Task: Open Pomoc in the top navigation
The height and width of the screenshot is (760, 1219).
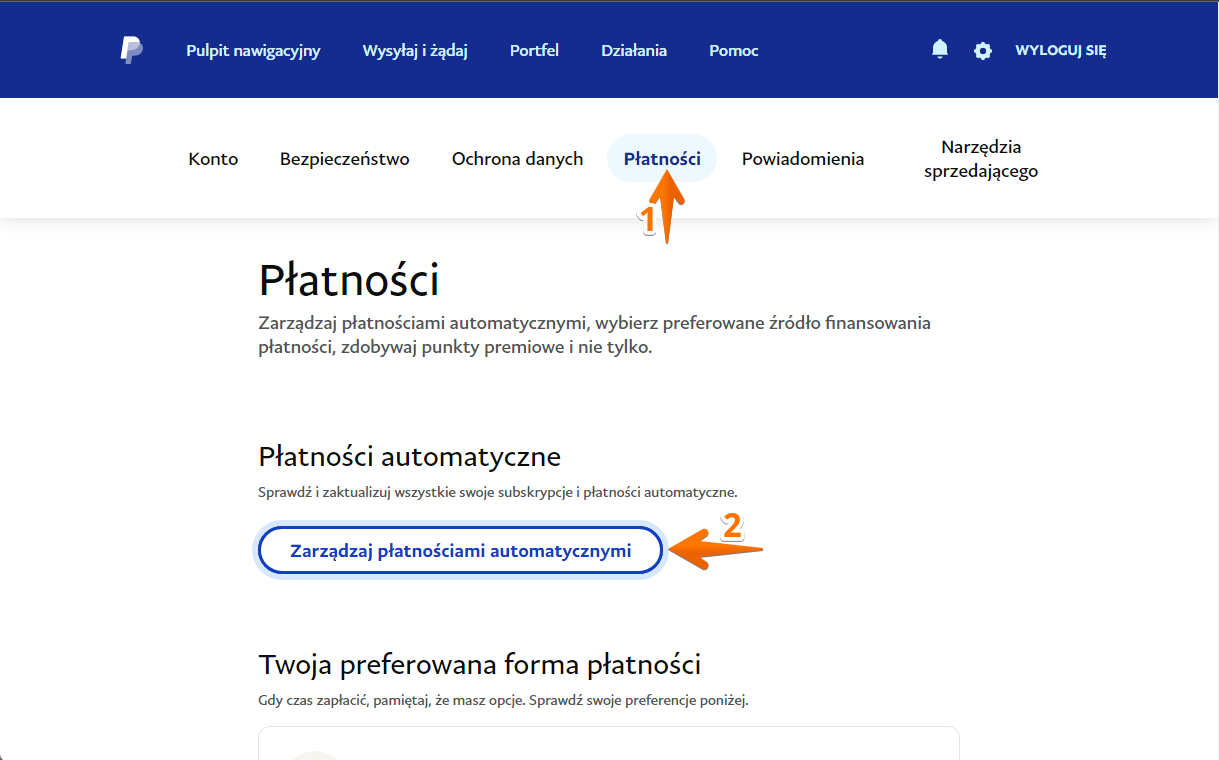Action: click(x=734, y=50)
